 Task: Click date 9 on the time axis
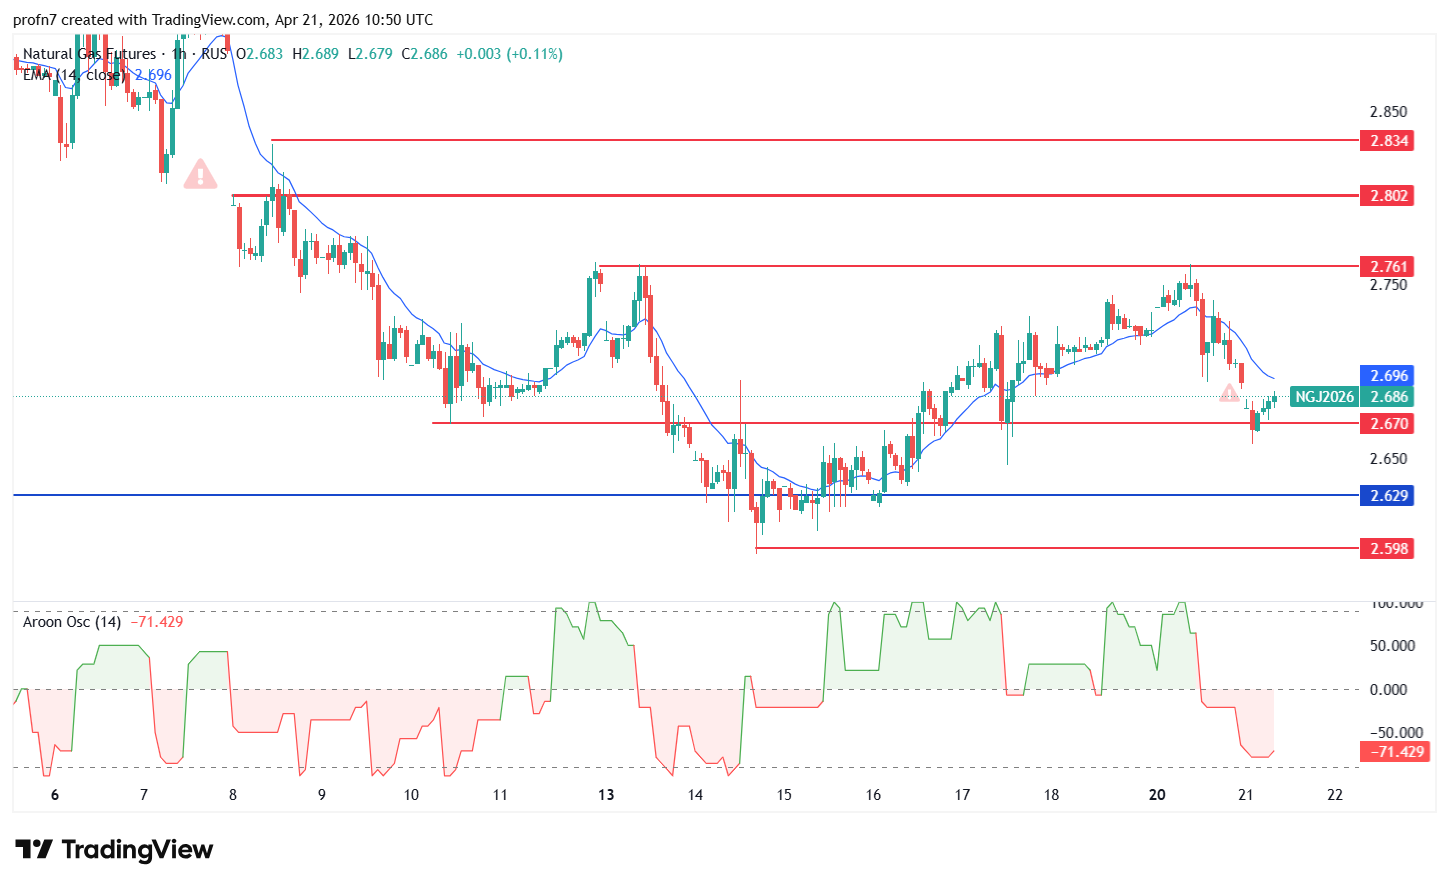coord(322,795)
